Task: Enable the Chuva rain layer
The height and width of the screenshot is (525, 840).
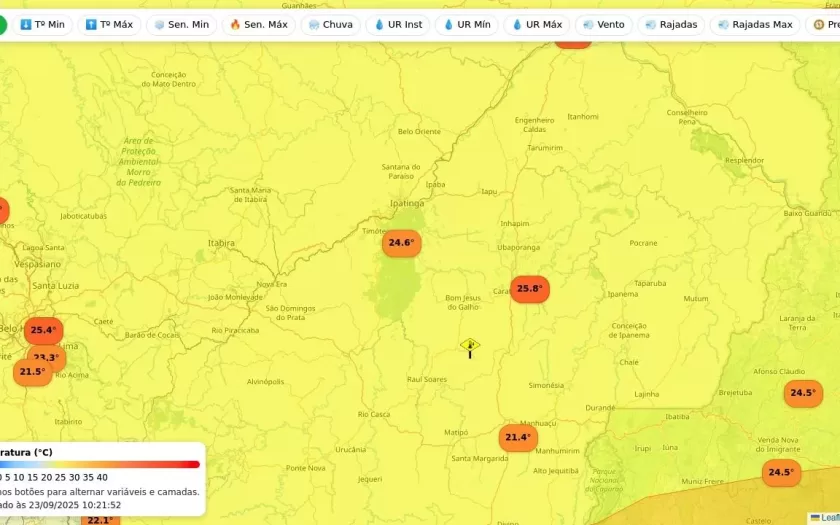Action: [x=331, y=24]
